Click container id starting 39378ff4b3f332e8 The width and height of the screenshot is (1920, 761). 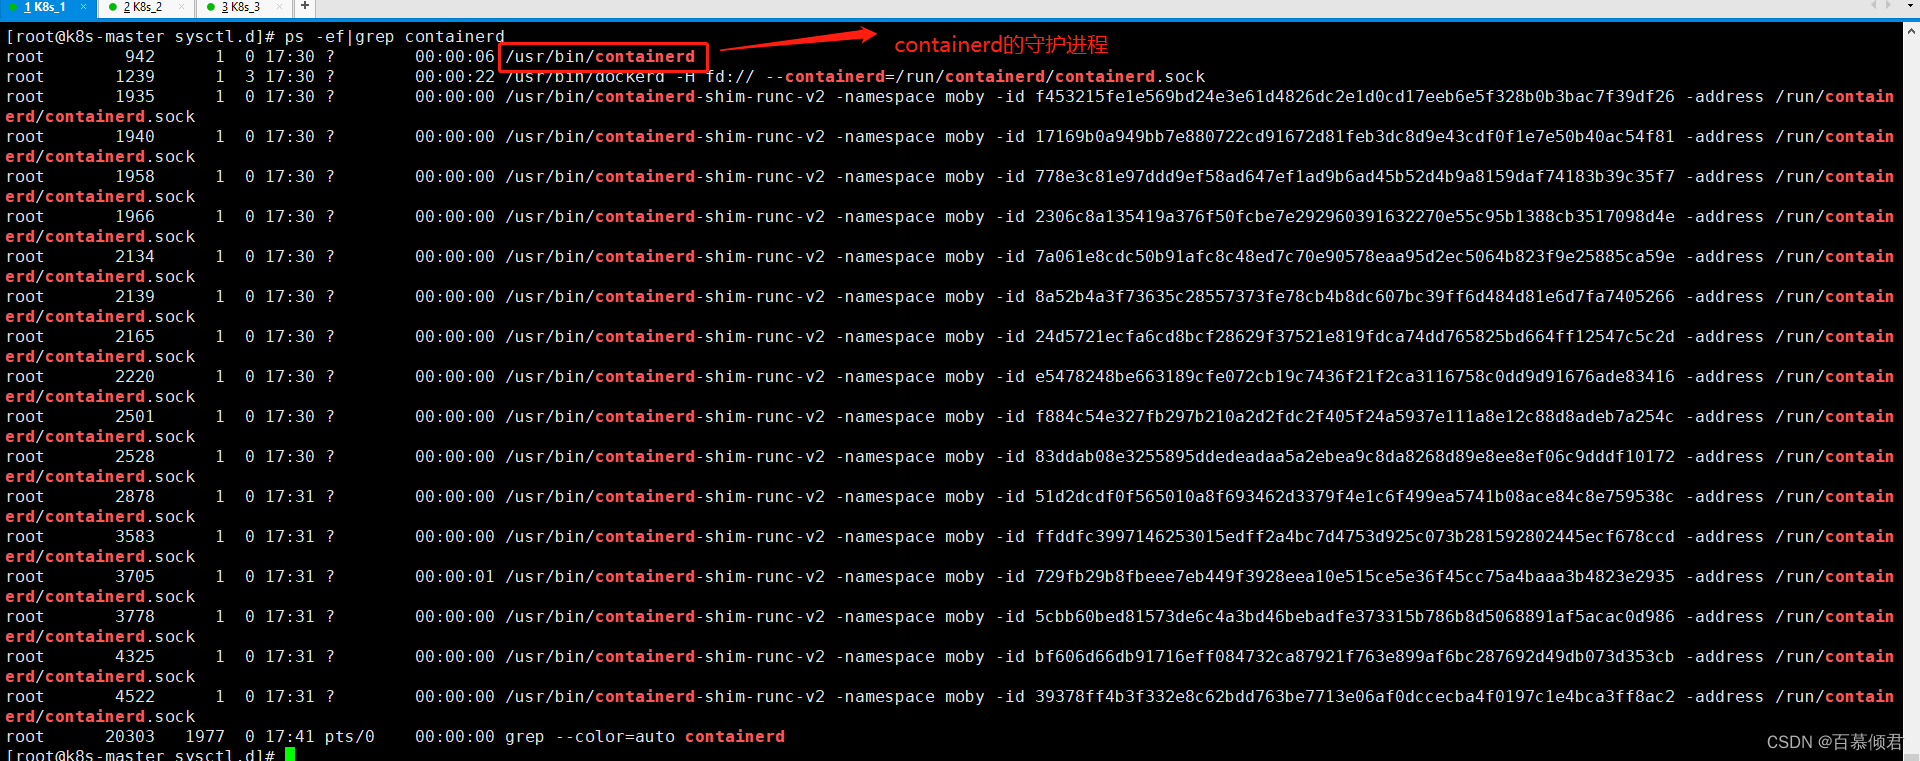(x=1355, y=697)
